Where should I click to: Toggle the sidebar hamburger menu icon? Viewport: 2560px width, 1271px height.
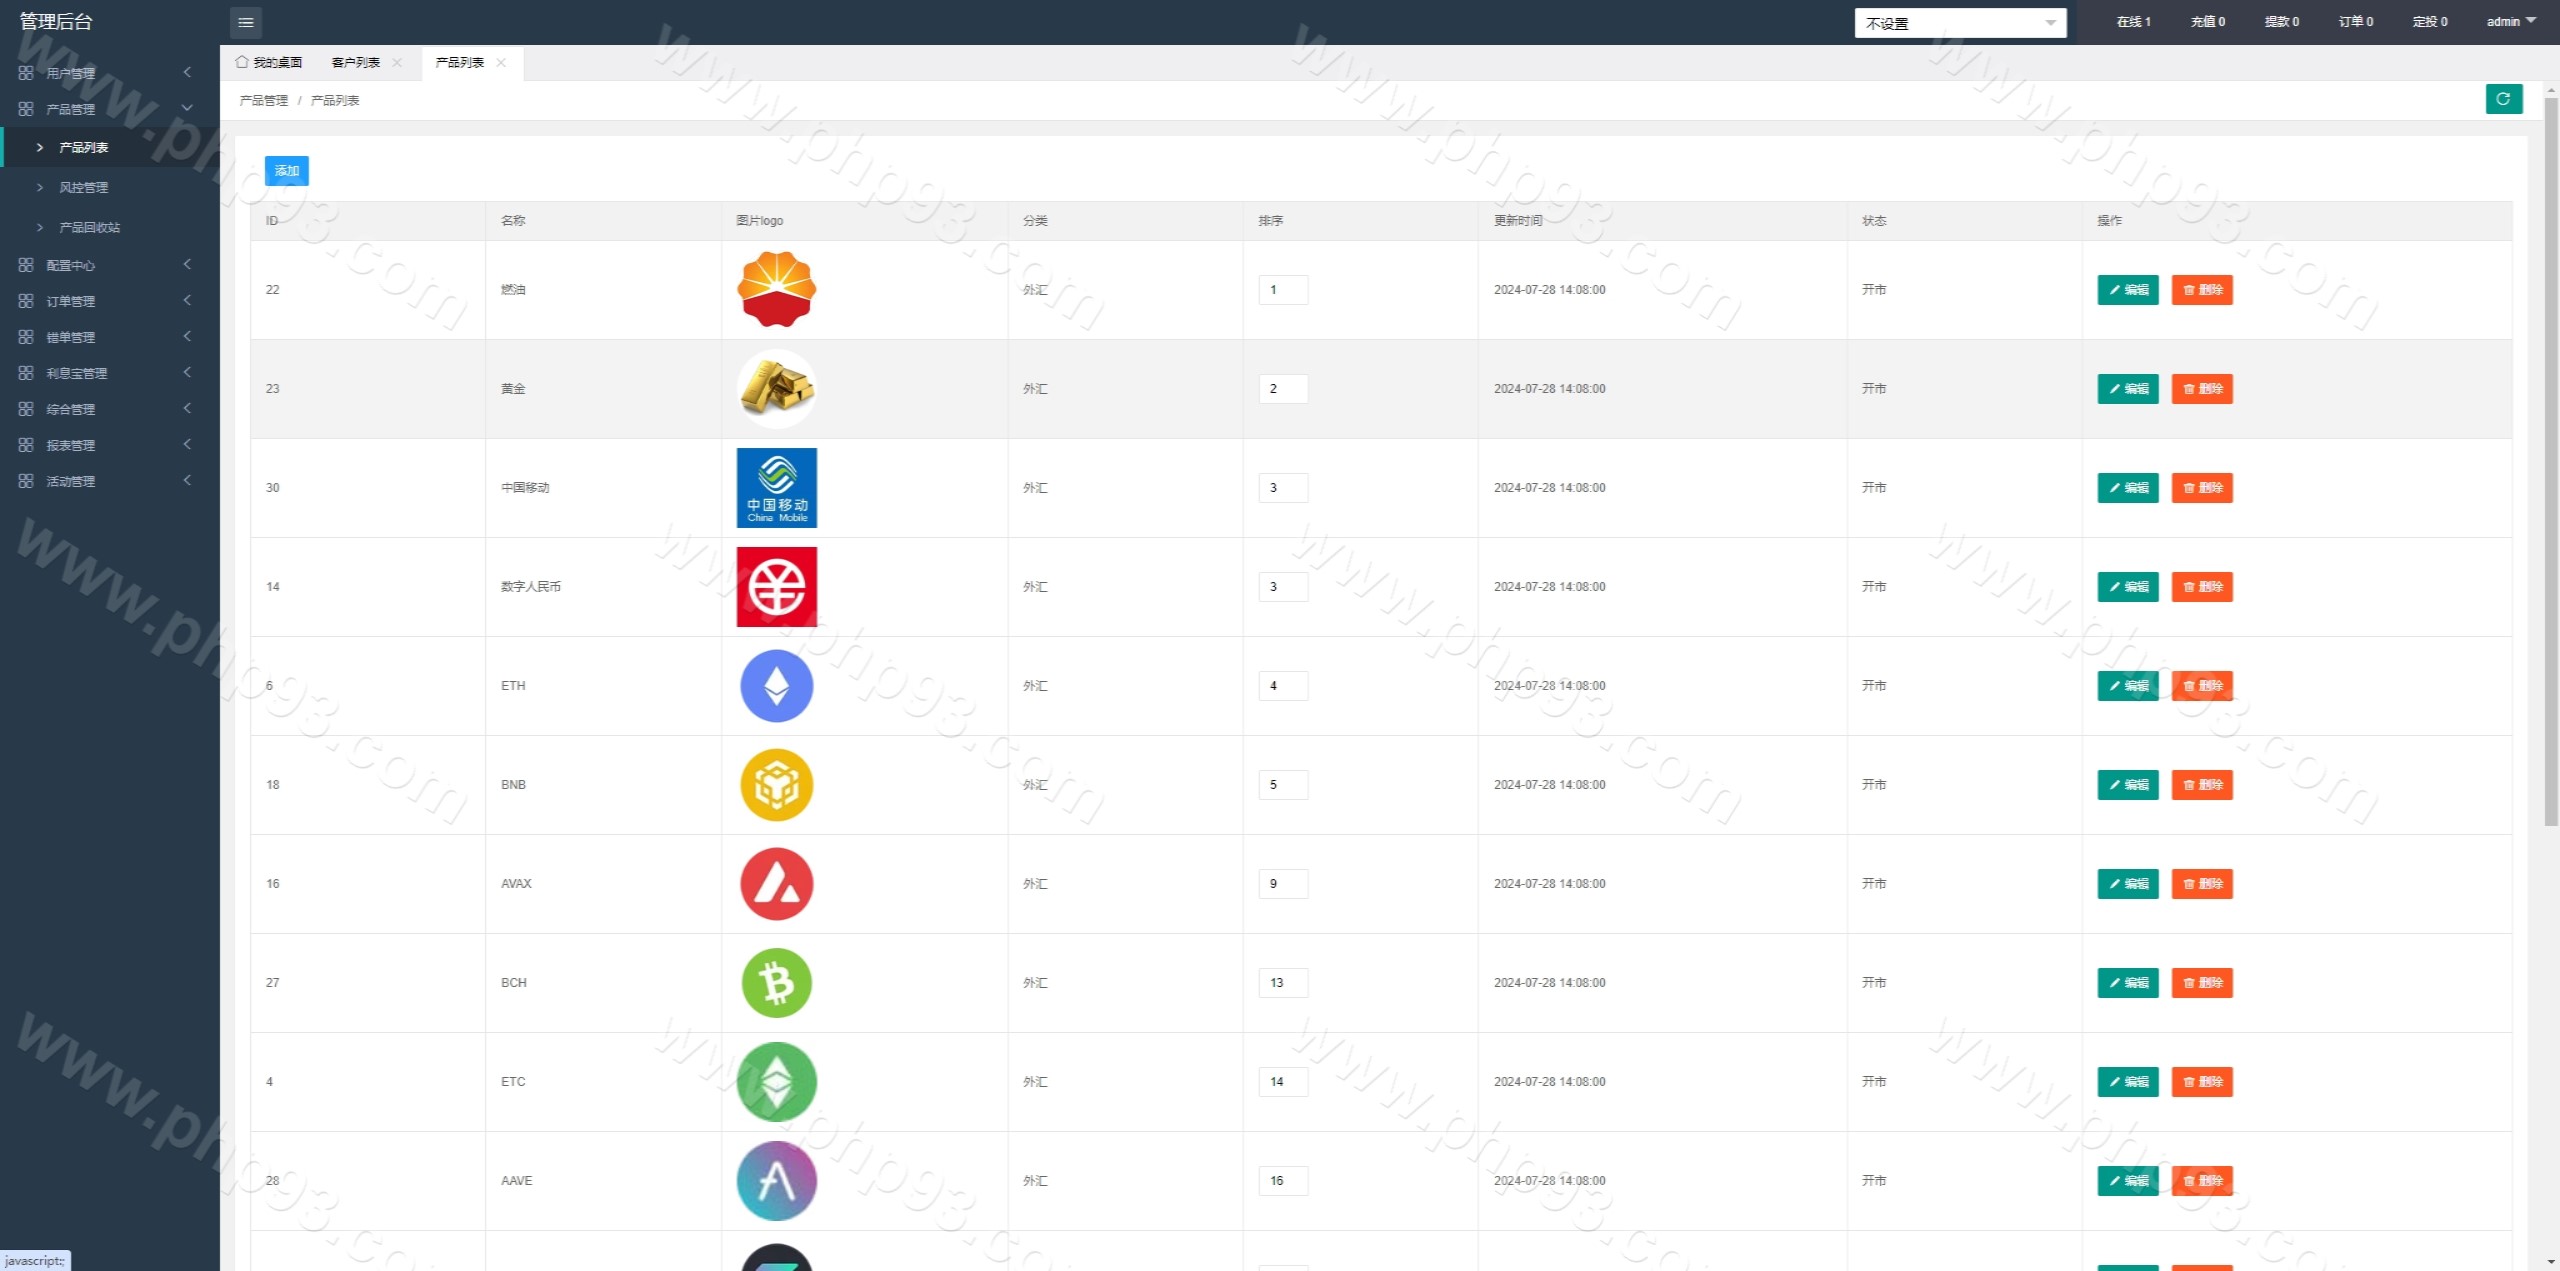point(246,22)
